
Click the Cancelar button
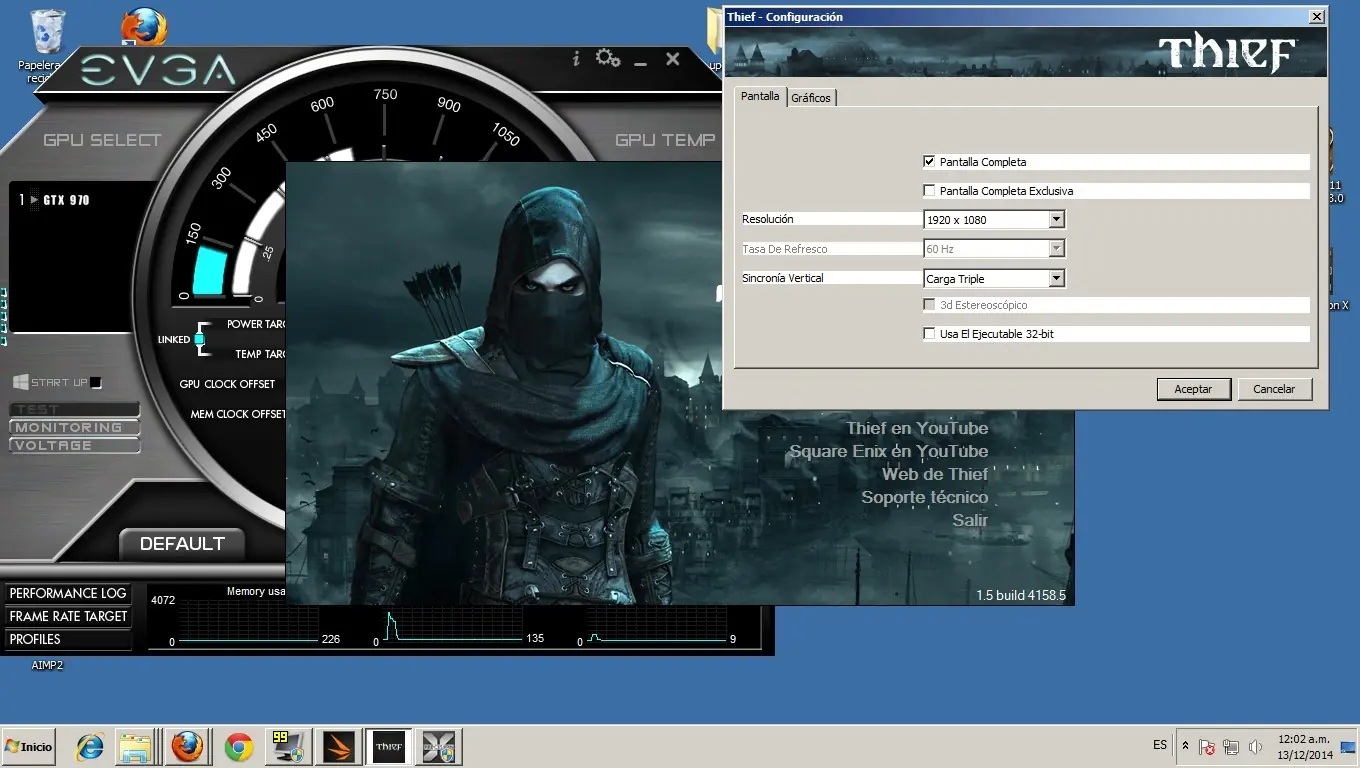[x=1274, y=389]
